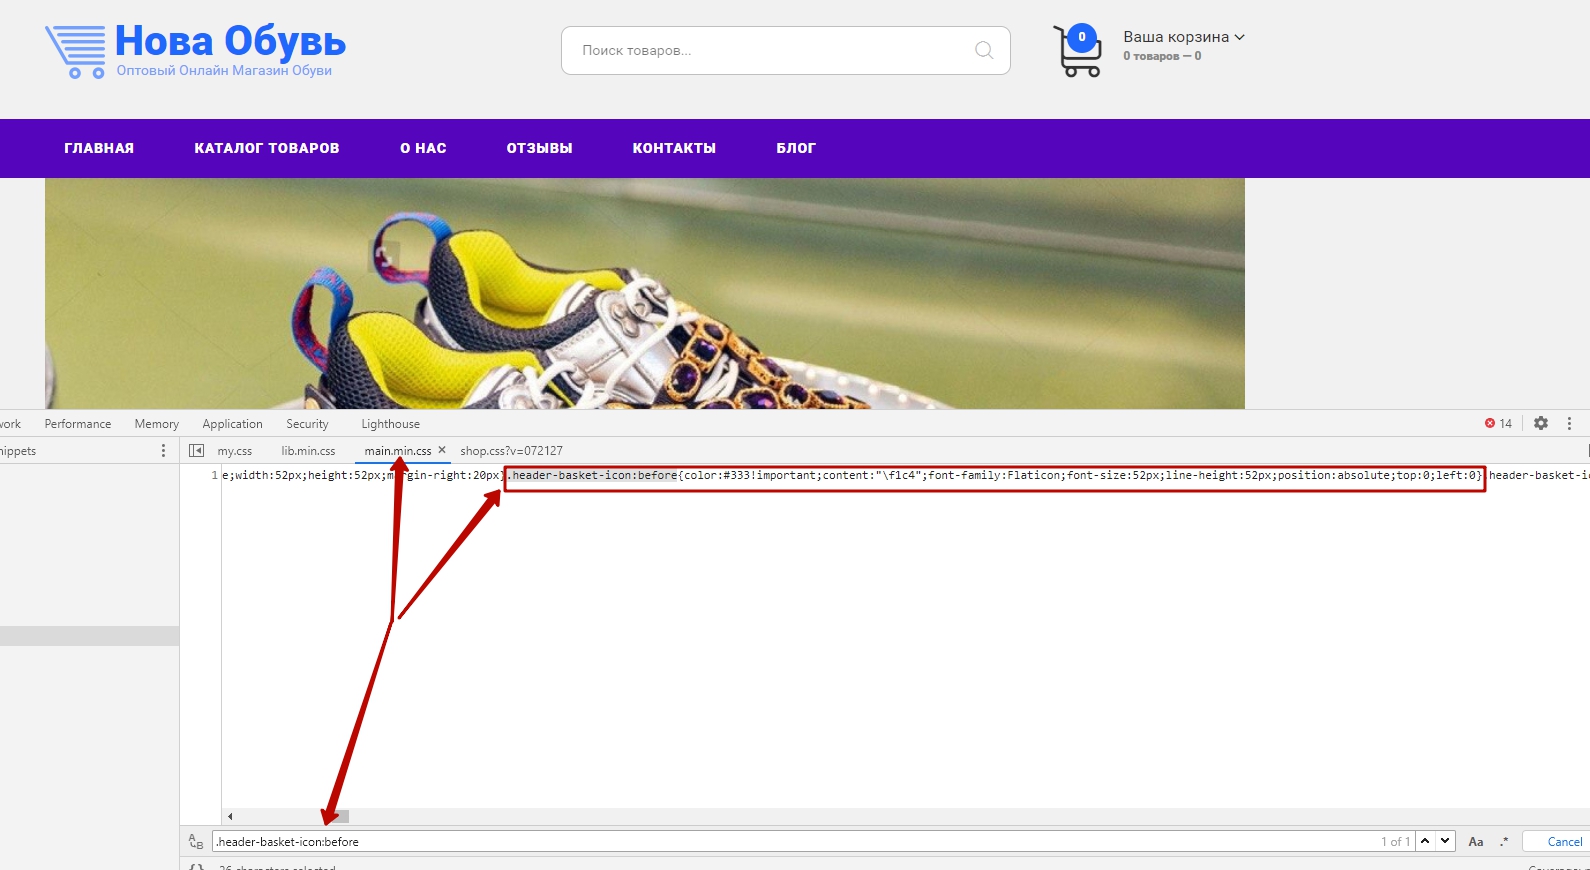Click the shopping cart icon in header
Viewport: 1590px width, 870px height.
click(x=1077, y=53)
